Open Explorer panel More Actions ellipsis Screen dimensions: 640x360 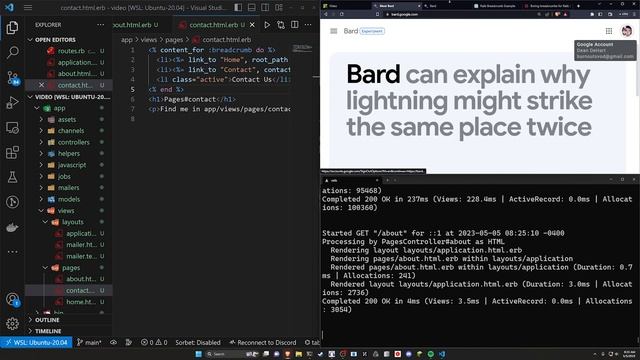point(100,25)
